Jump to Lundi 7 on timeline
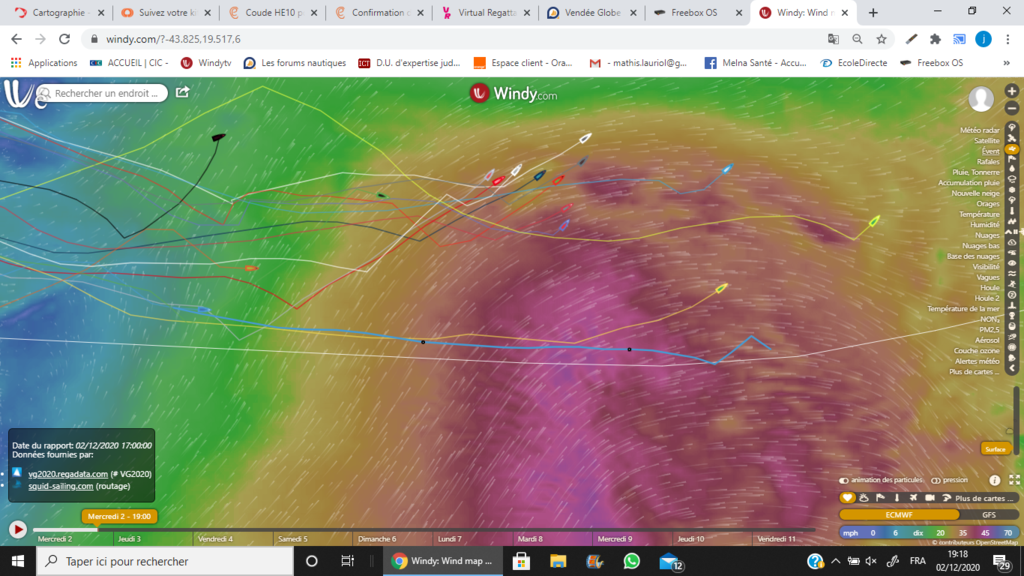The height and width of the screenshot is (576, 1024). [x=449, y=539]
